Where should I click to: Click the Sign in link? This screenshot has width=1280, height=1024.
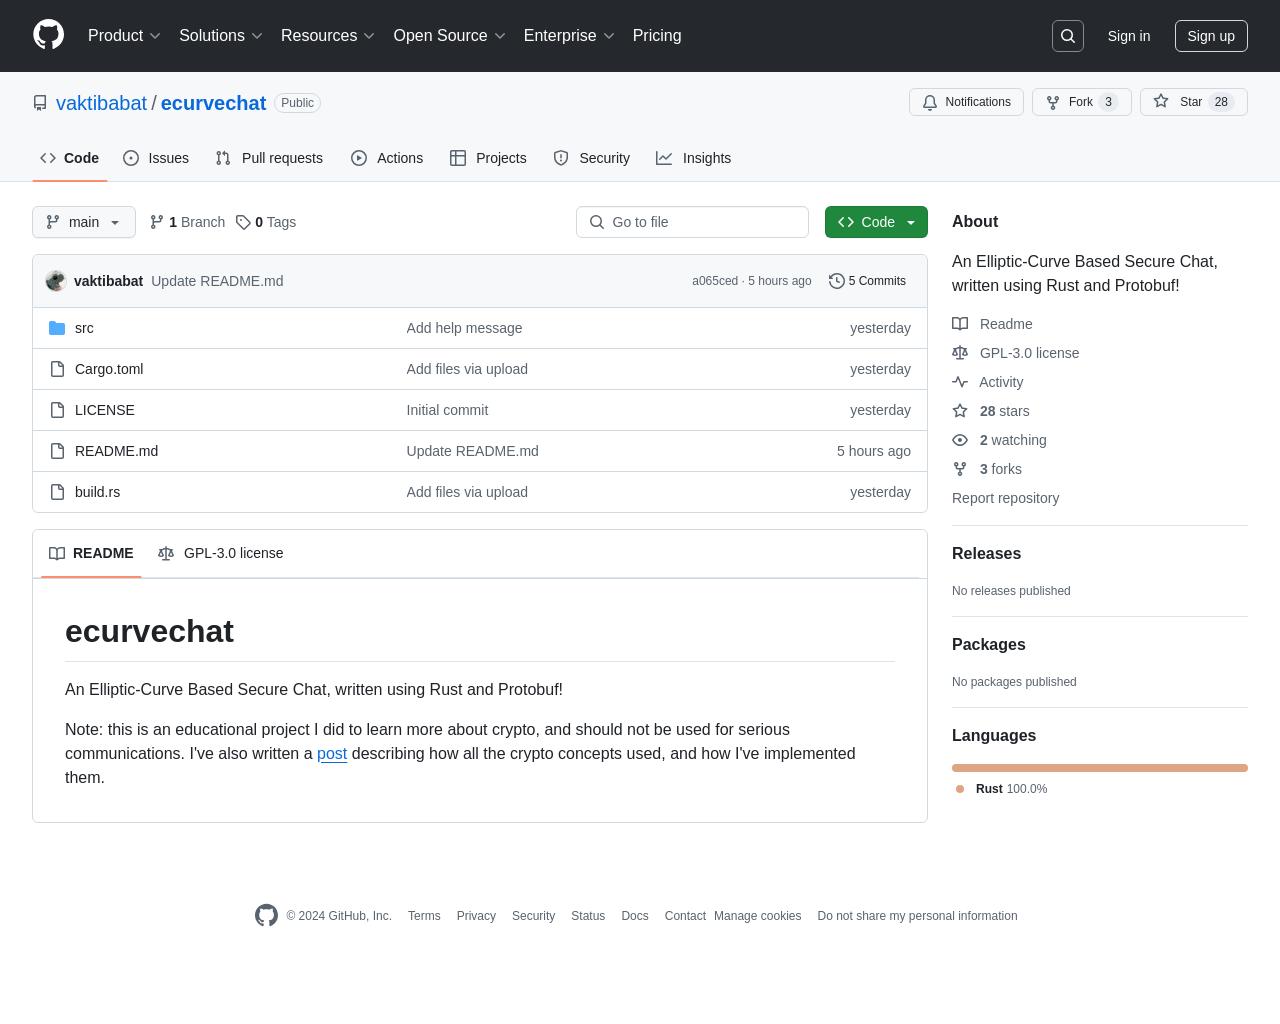(1129, 36)
